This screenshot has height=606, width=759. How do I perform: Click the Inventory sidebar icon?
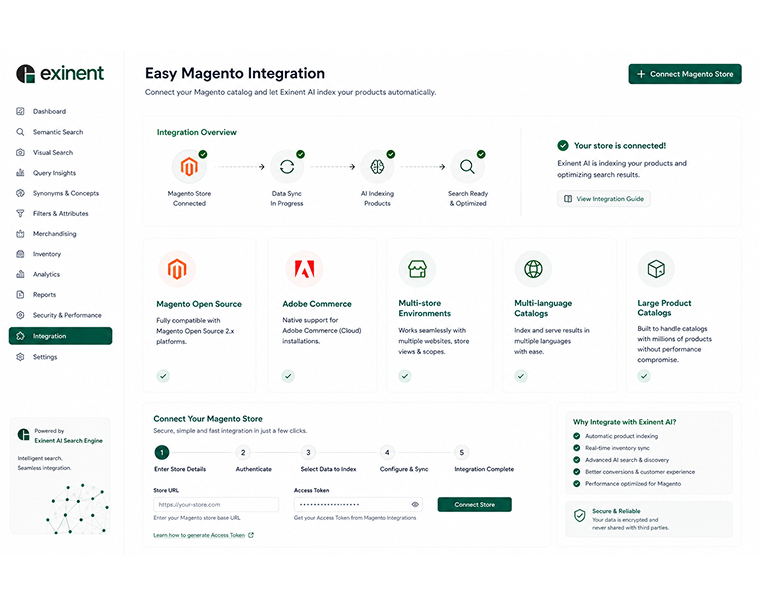pos(20,254)
